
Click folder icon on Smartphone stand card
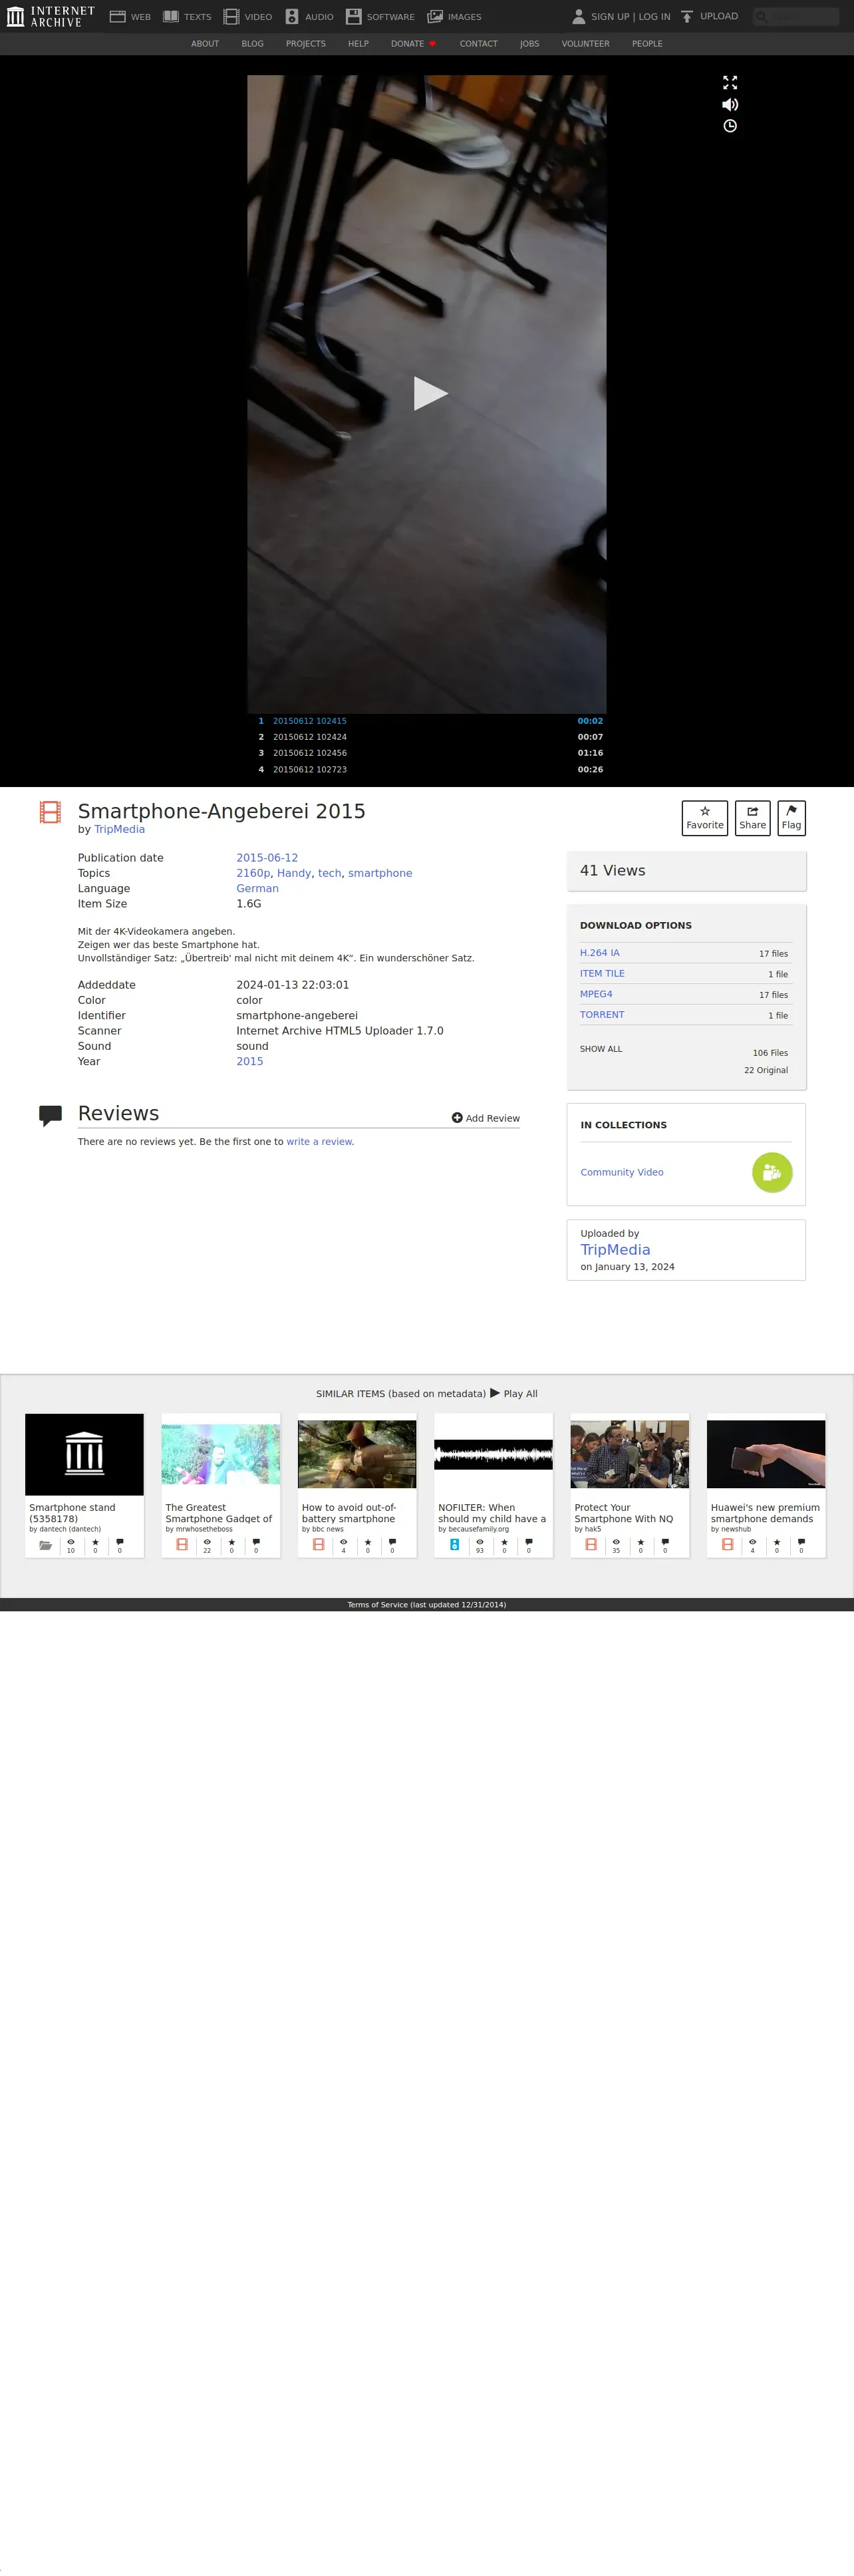45,1545
